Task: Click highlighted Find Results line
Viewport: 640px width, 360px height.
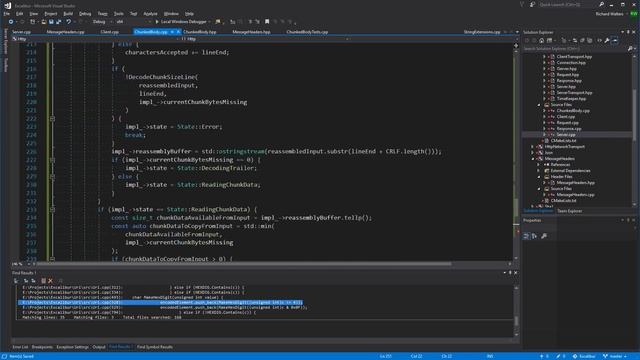Action: (161, 302)
